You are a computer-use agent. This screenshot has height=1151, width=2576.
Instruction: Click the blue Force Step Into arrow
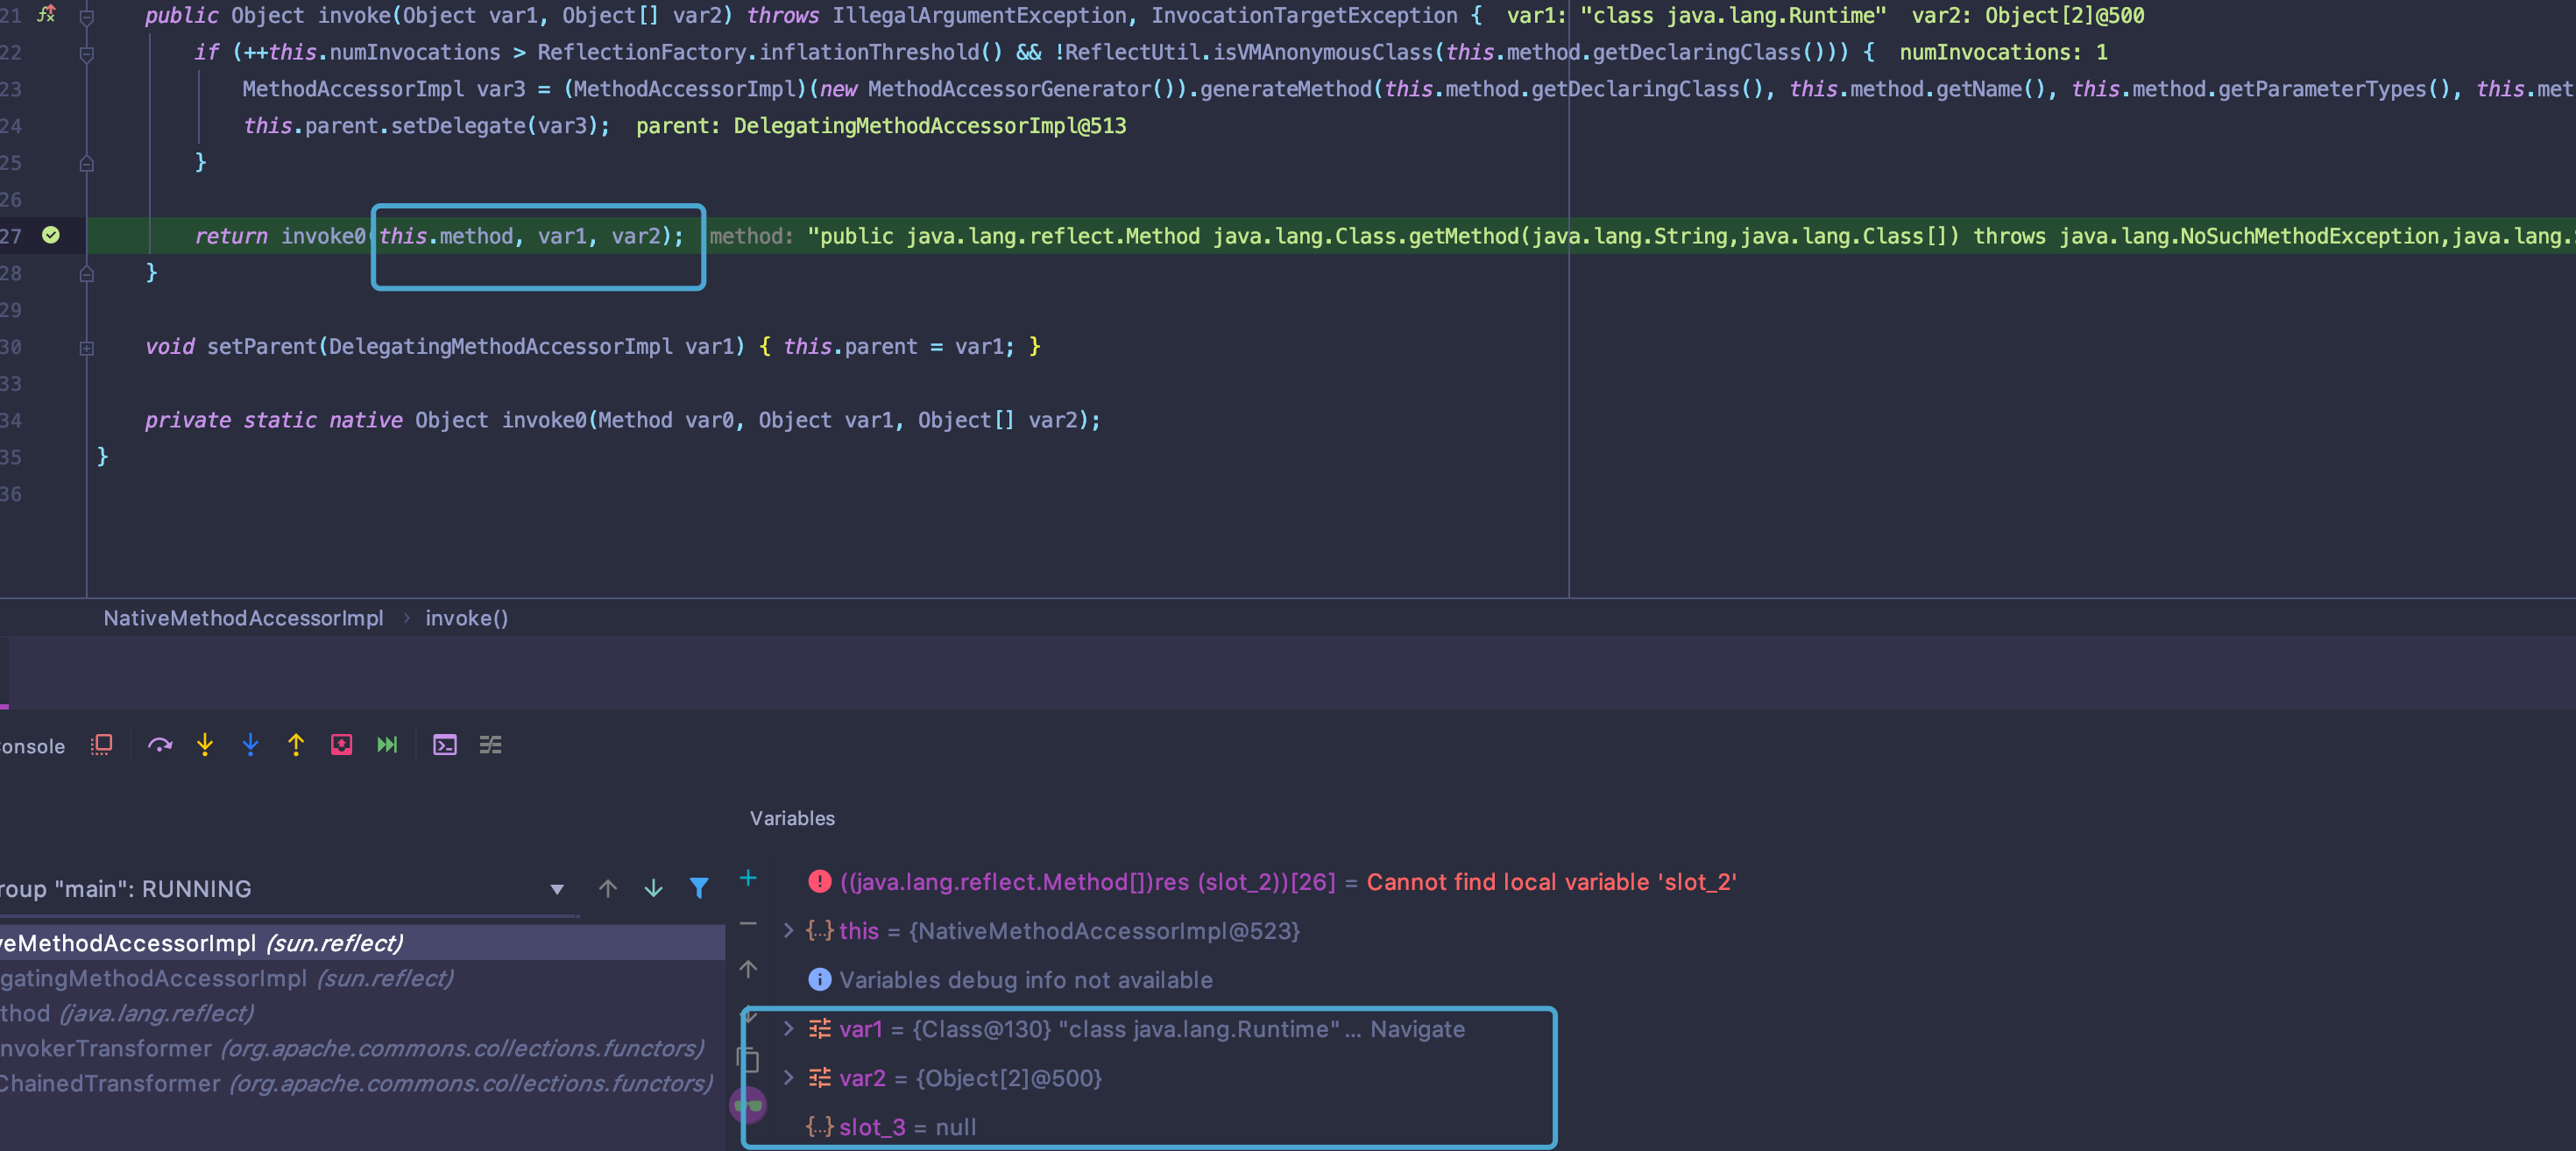[250, 745]
